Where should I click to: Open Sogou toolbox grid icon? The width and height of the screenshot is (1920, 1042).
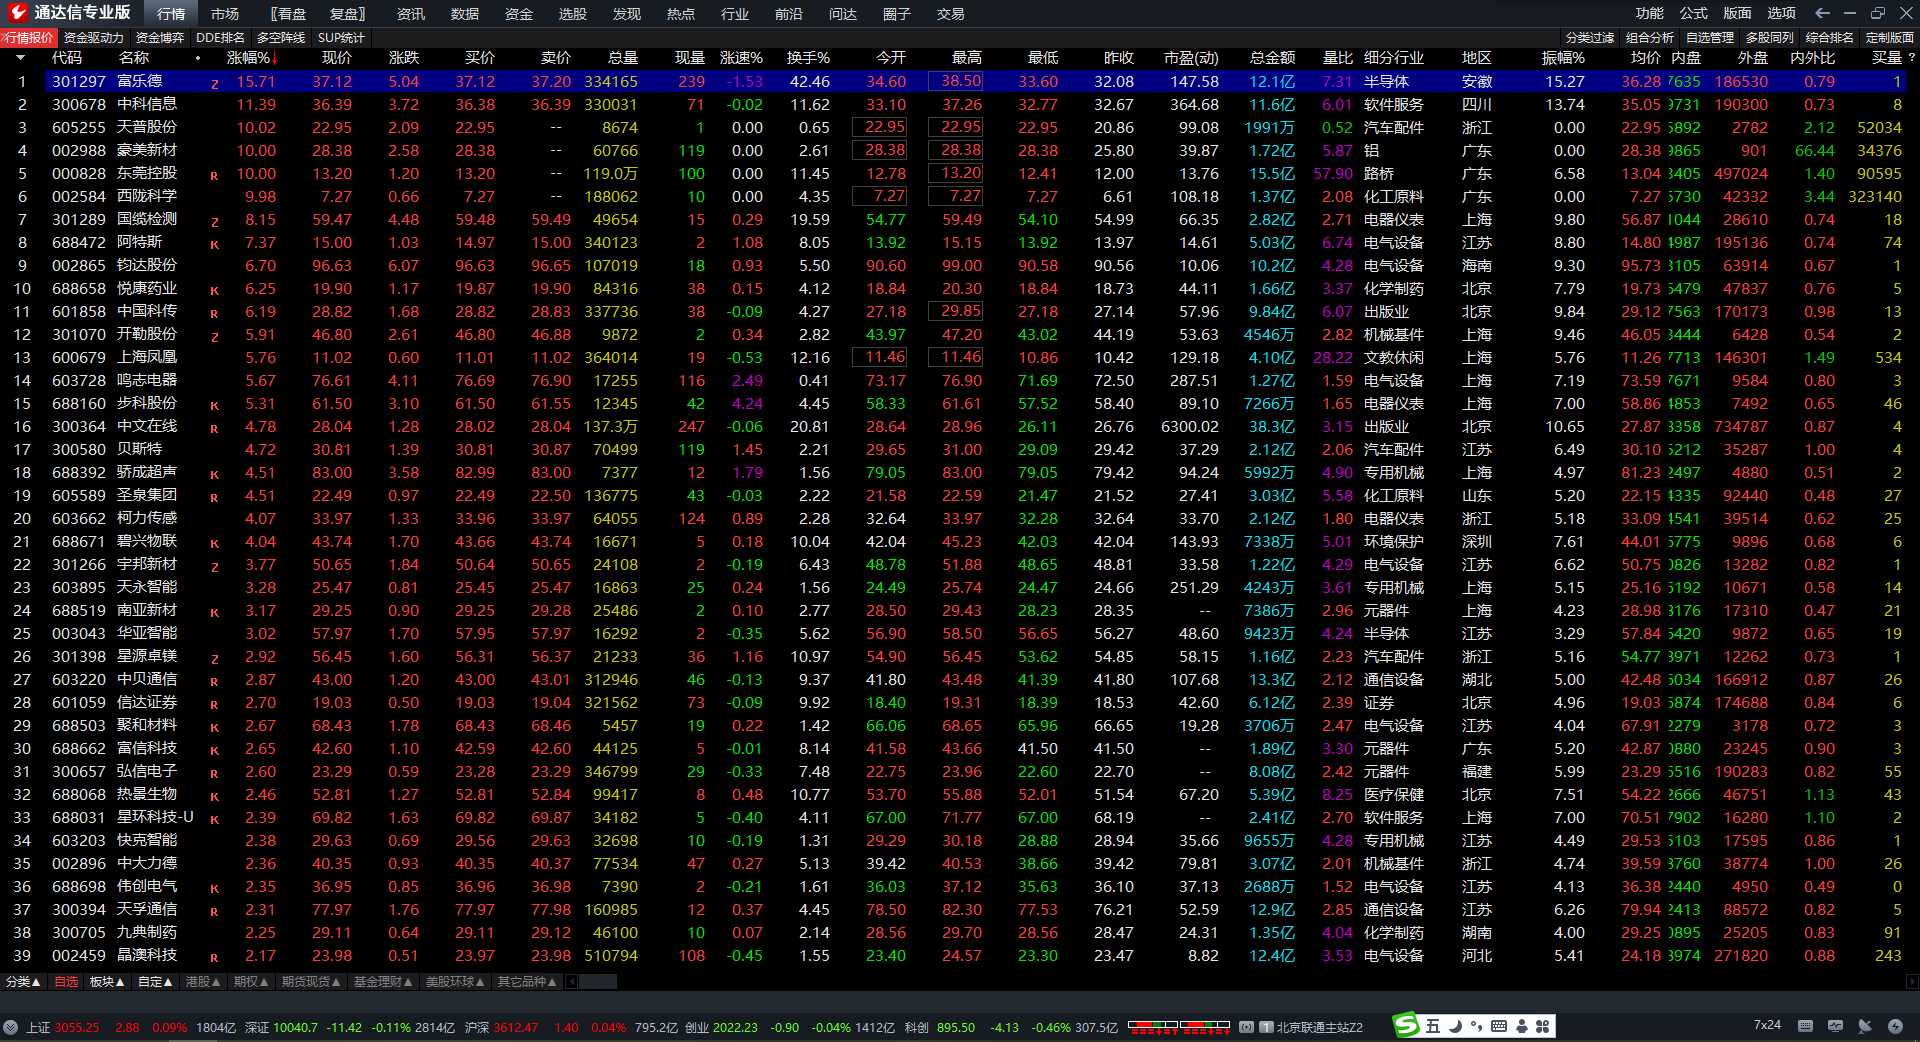click(x=1543, y=1026)
